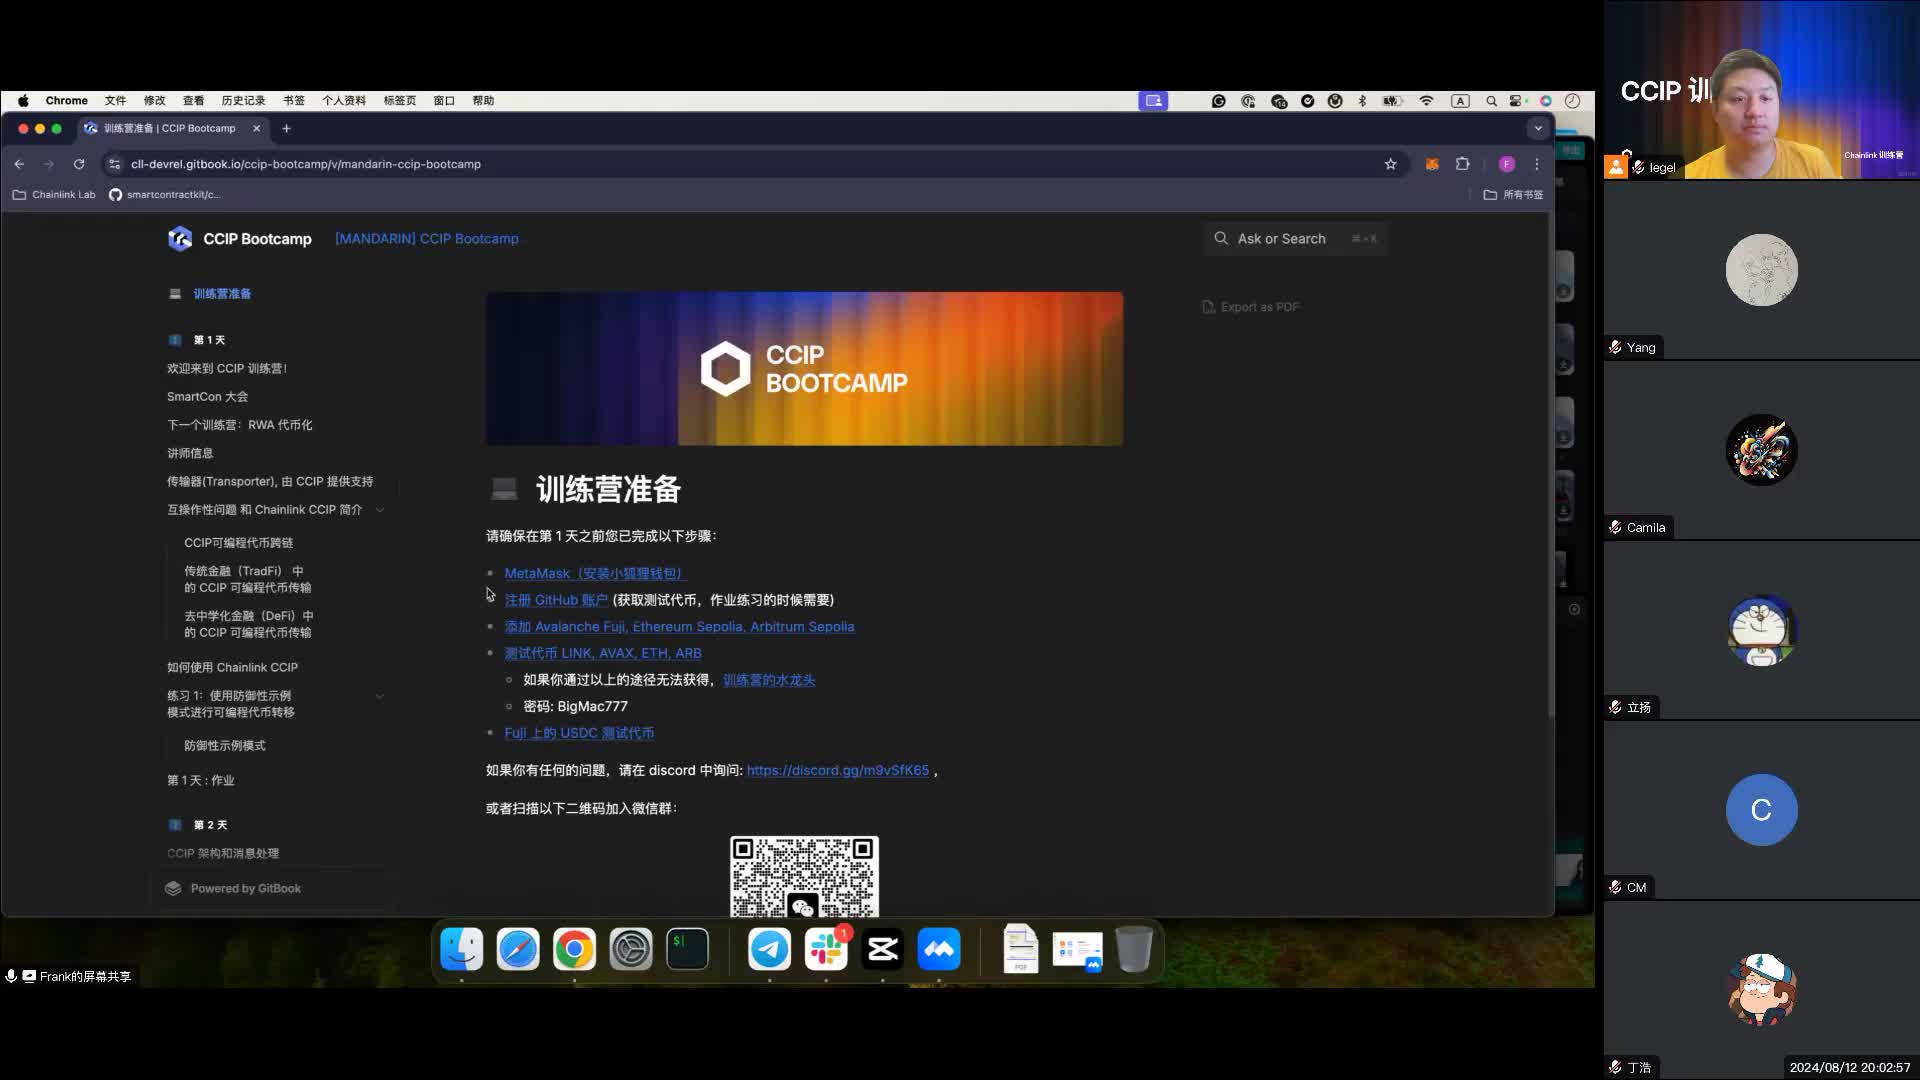Open CapCut from the dock
This screenshot has height=1080, width=1920.
tap(883, 949)
